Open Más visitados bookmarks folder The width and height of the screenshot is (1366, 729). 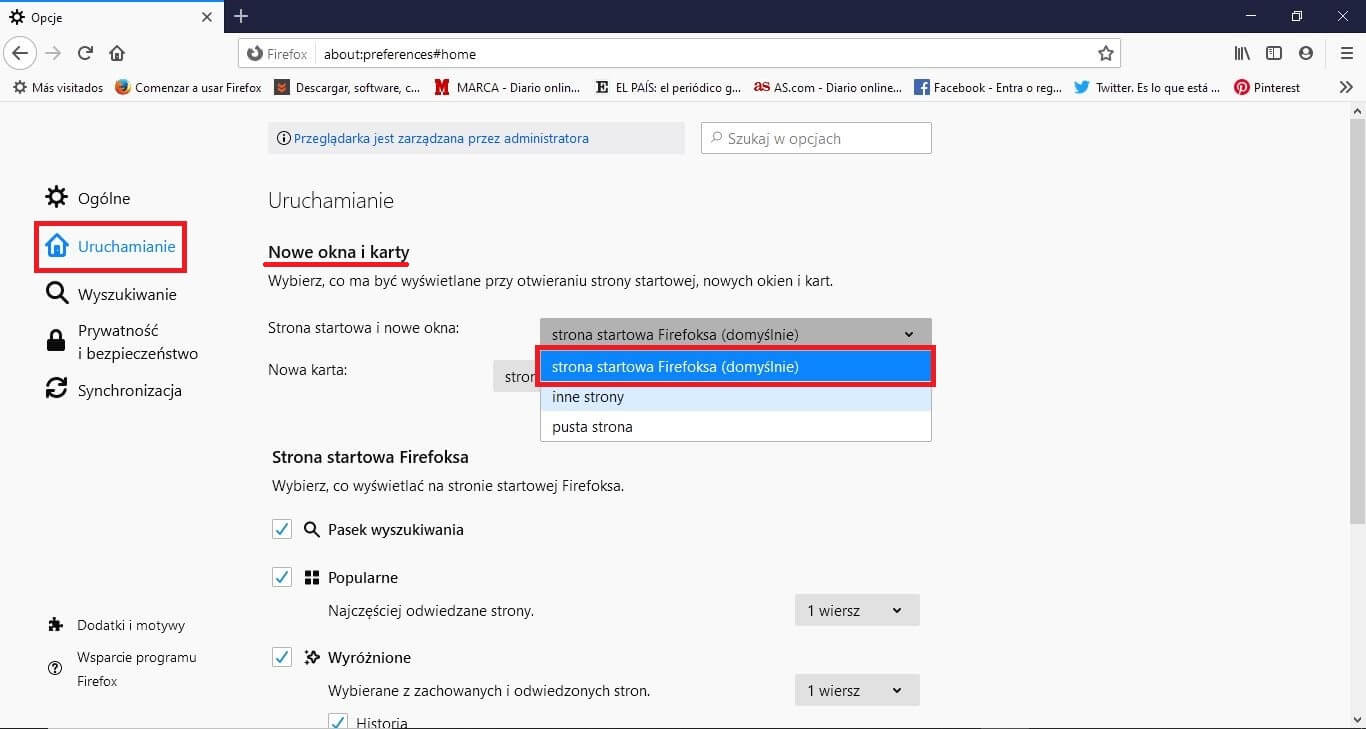click(58, 87)
